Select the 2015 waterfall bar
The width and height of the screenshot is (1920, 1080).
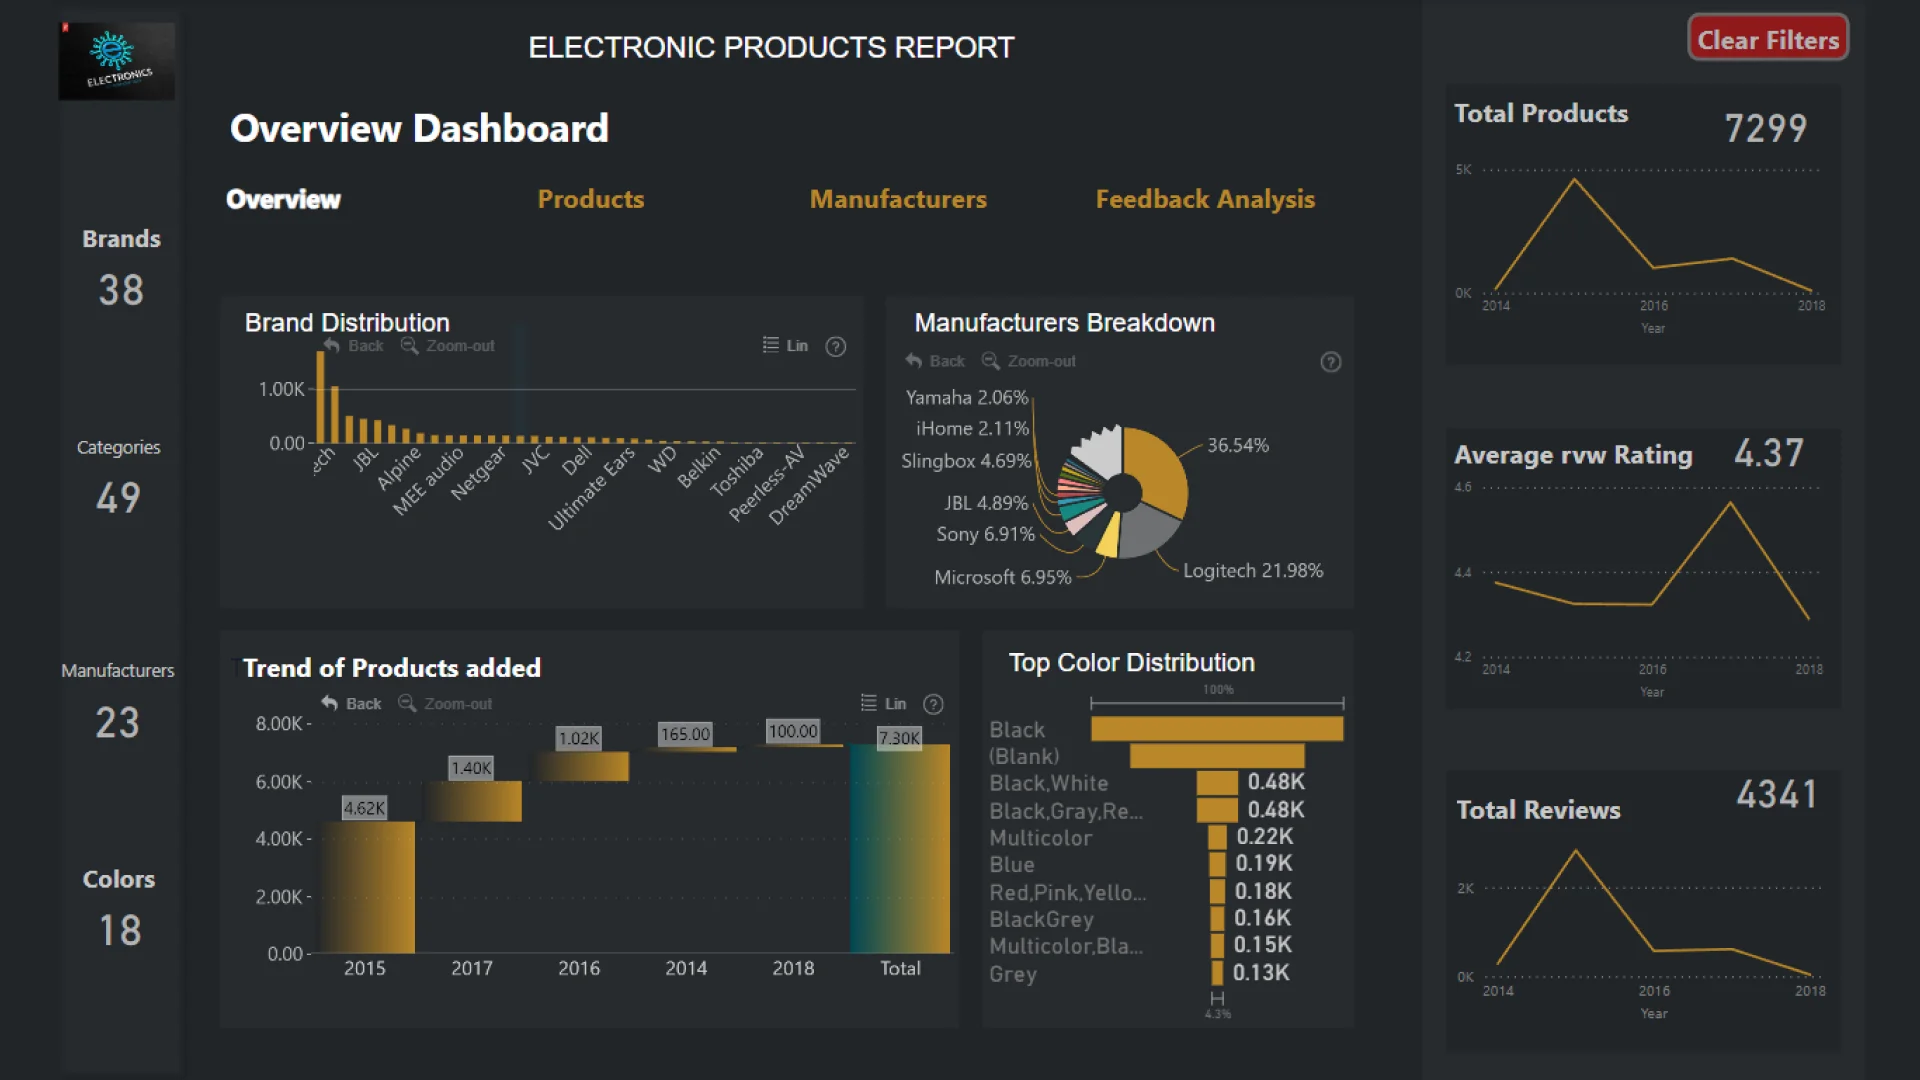coord(366,887)
